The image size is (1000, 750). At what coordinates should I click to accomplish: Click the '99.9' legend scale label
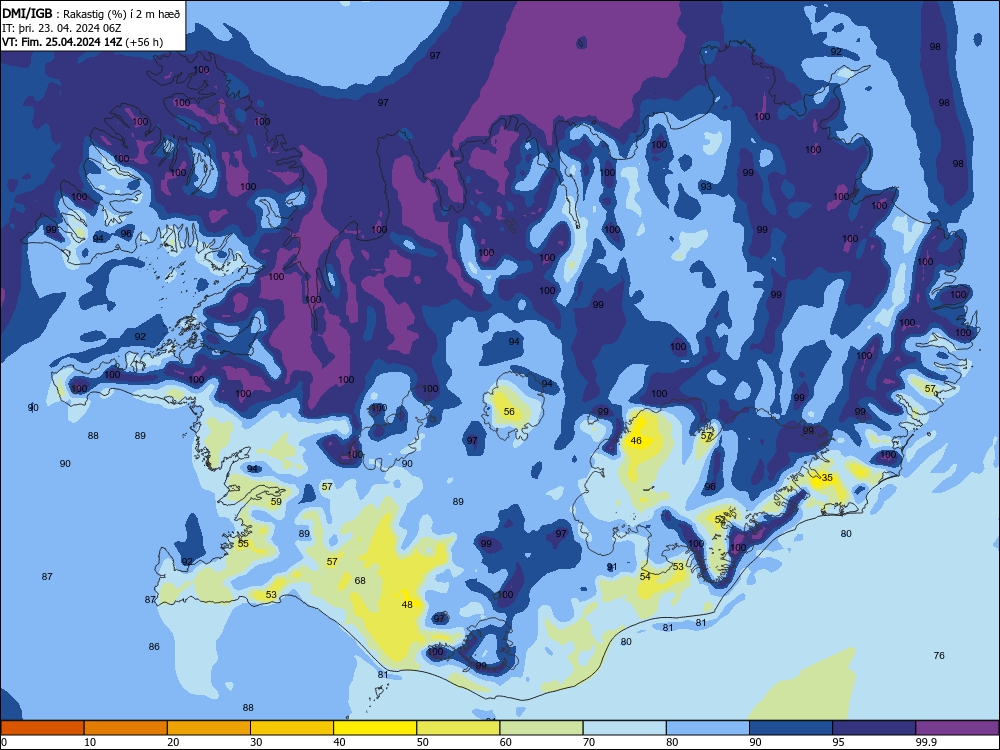click(x=925, y=742)
